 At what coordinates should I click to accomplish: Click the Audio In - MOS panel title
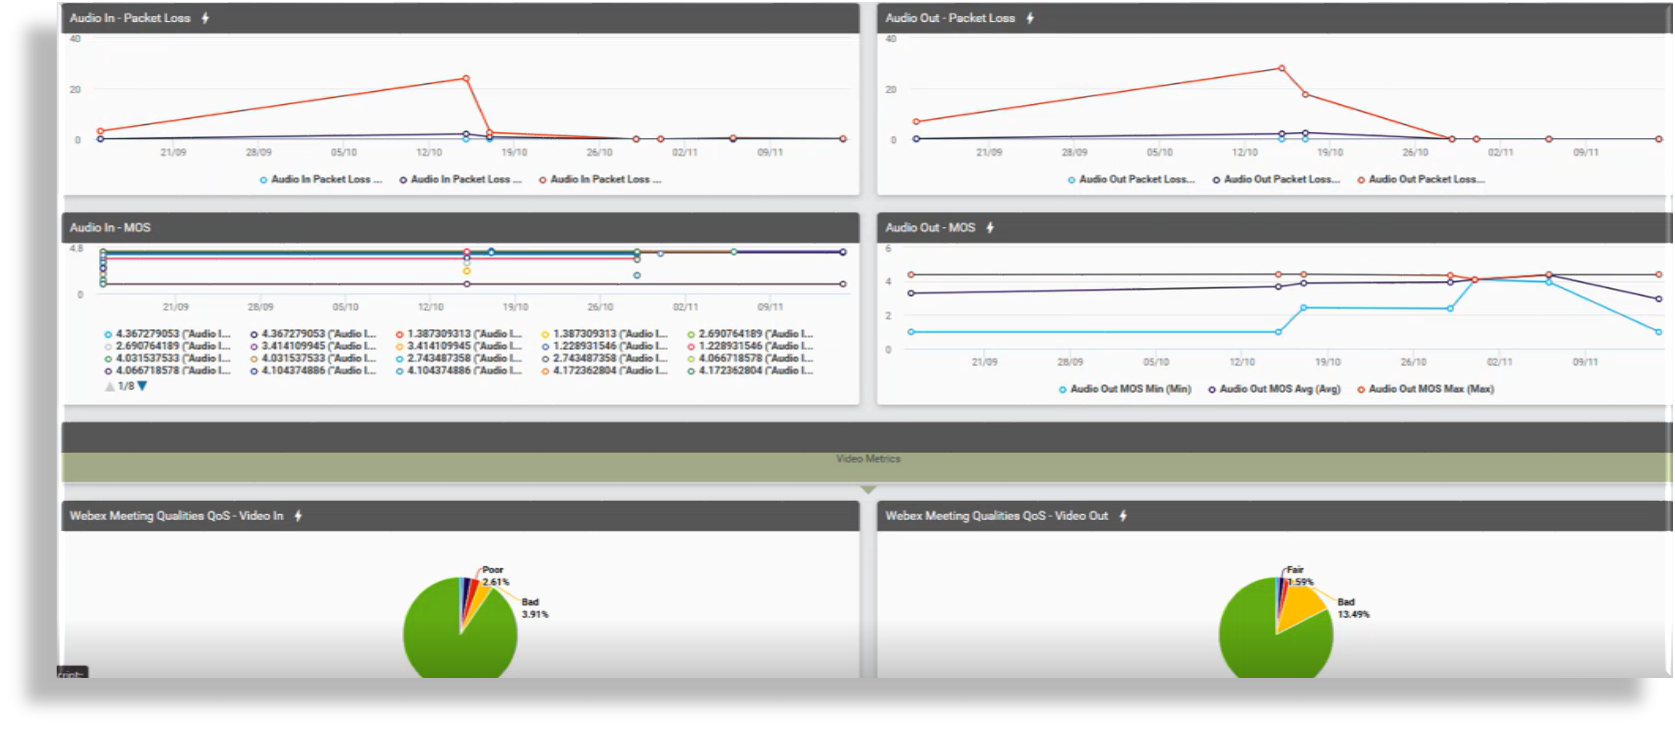[x=110, y=228]
